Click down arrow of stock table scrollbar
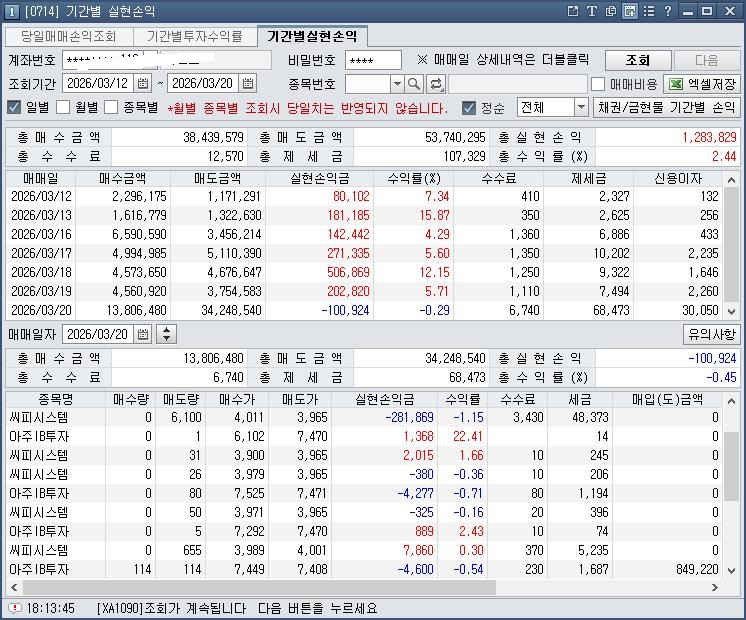This screenshot has width=746, height=620. click(x=731, y=570)
